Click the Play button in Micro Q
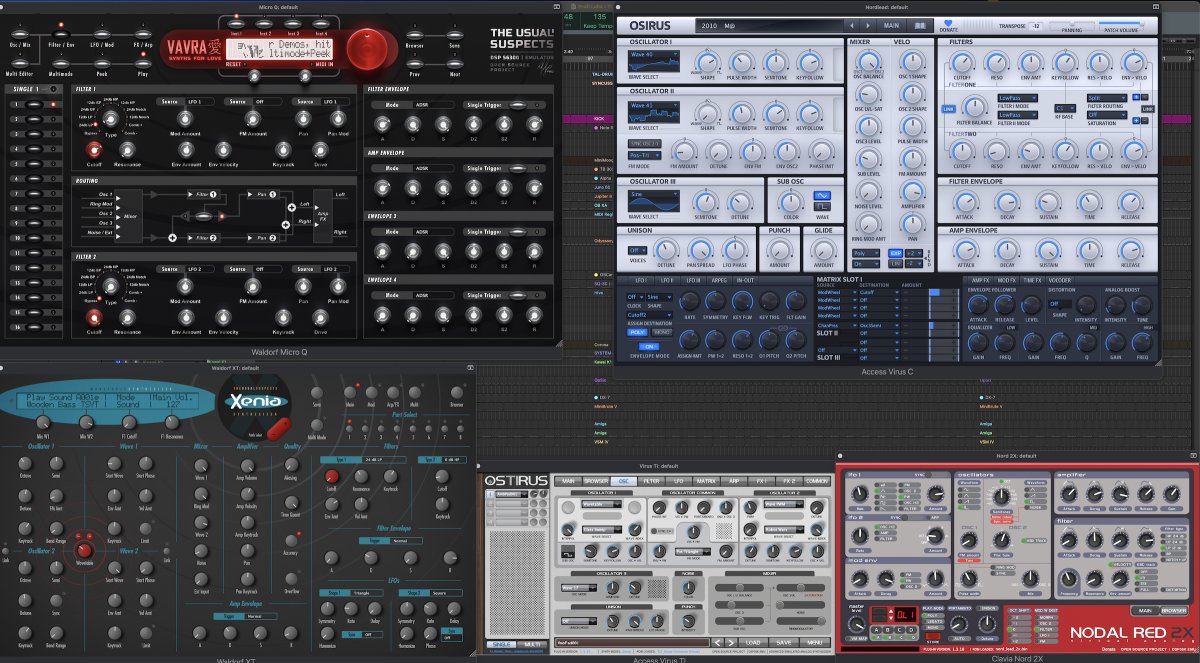1200x663 pixels. (143, 63)
